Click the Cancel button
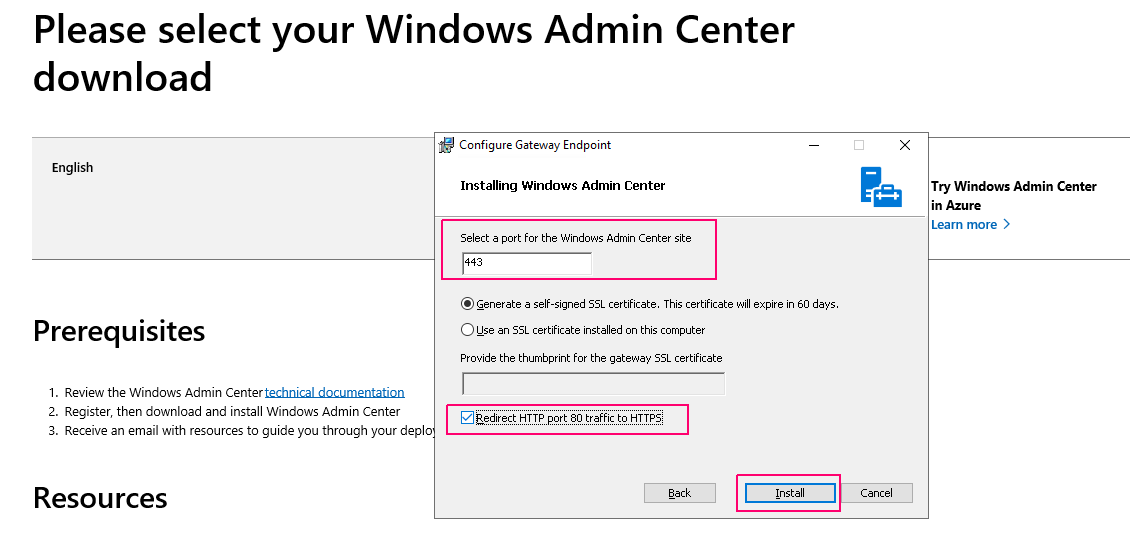 tap(876, 493)
